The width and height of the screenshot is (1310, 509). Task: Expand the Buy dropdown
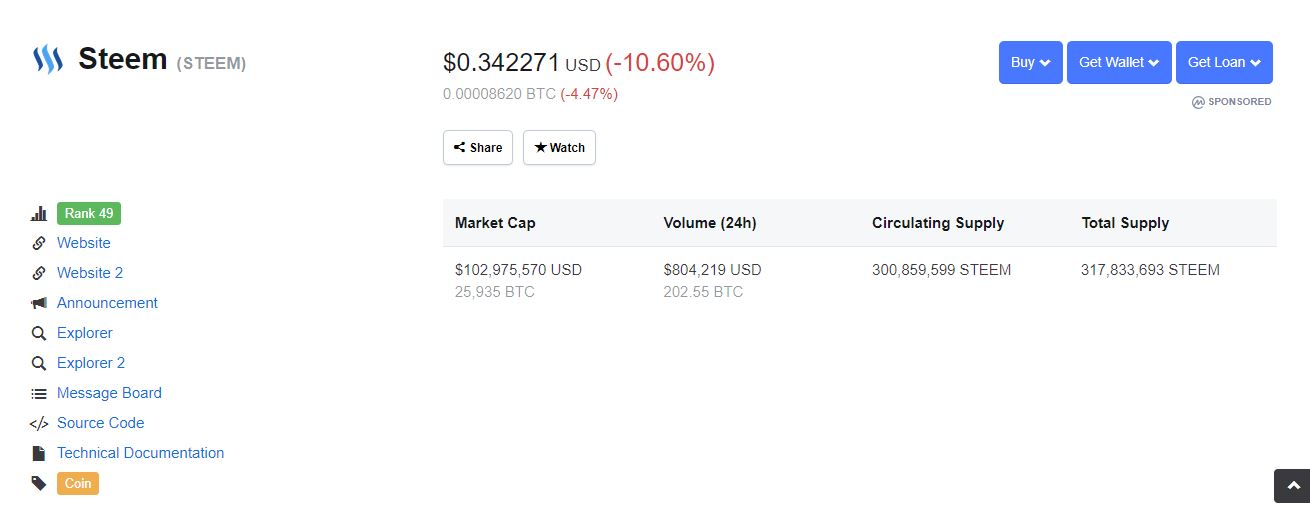[x=1030, y=62]
